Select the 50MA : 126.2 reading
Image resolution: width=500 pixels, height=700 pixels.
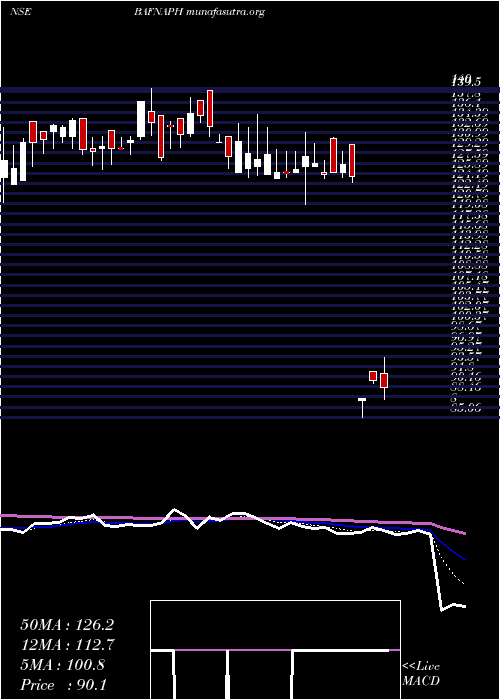tap(67, 625)
